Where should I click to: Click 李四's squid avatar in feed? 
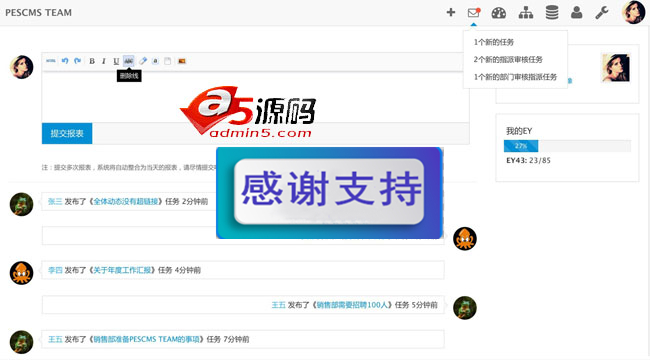pyautogui.click(x=22, y=273)
